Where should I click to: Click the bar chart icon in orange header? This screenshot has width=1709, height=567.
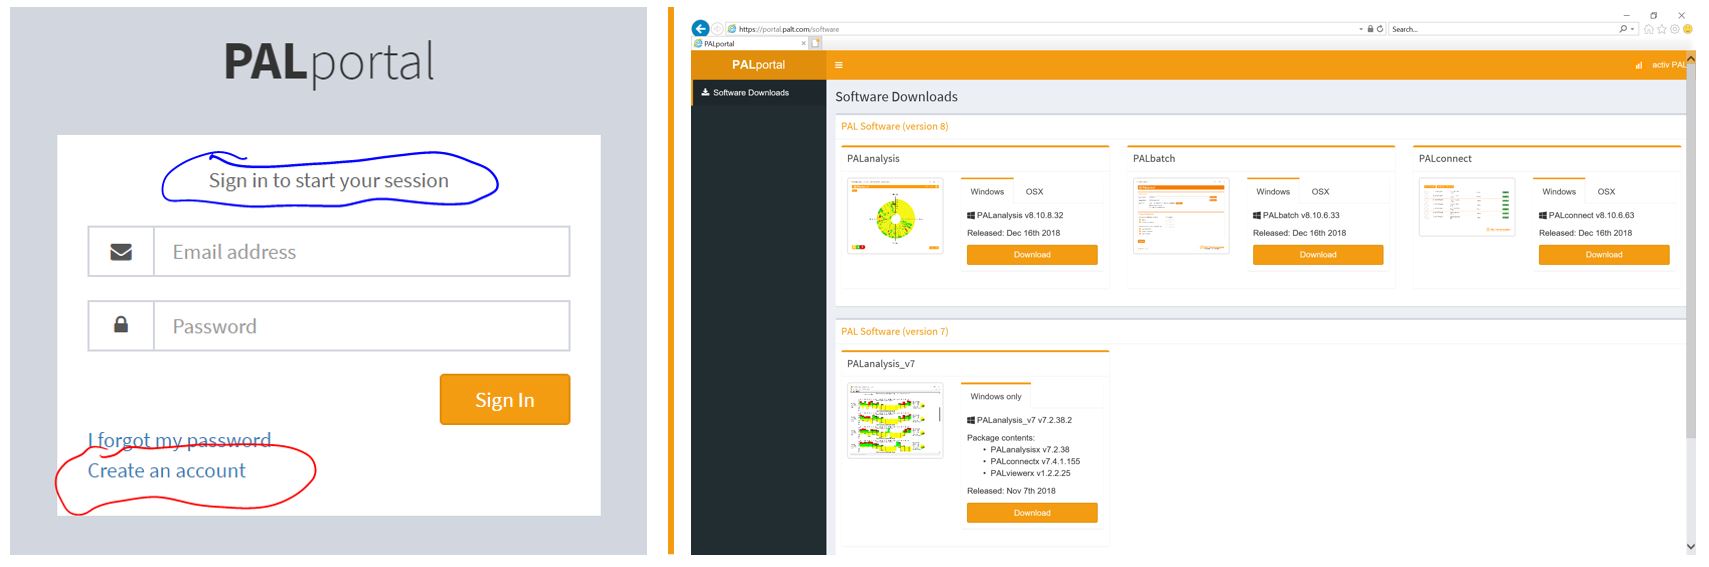point(1639,65)
